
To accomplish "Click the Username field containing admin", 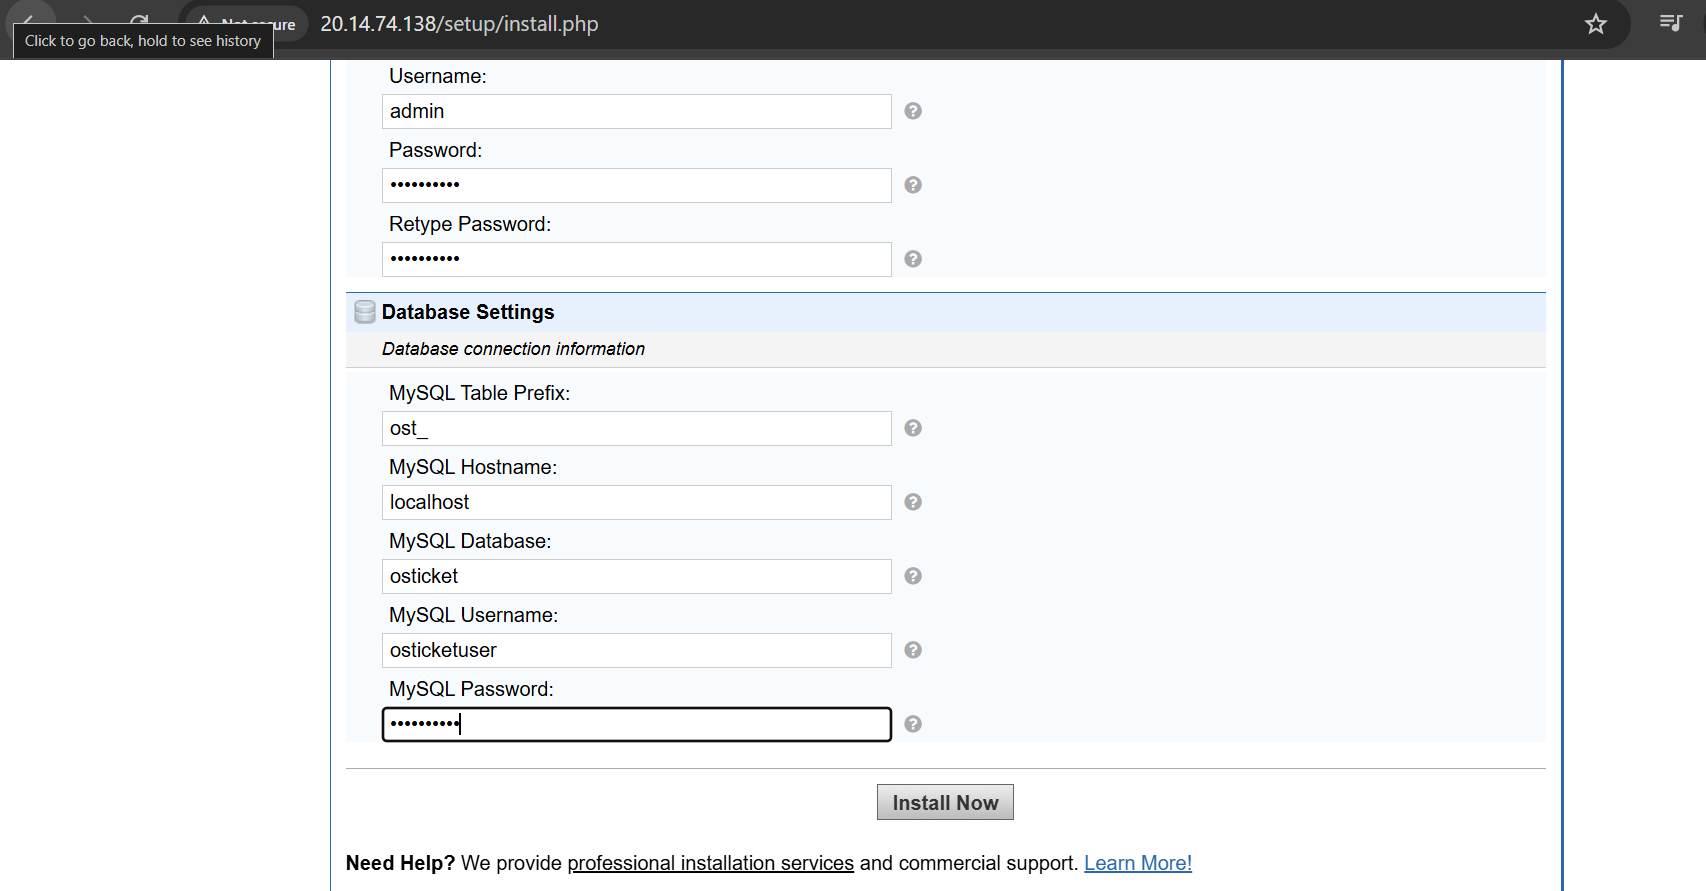I will pyautogui.click(x=636, y=111).
